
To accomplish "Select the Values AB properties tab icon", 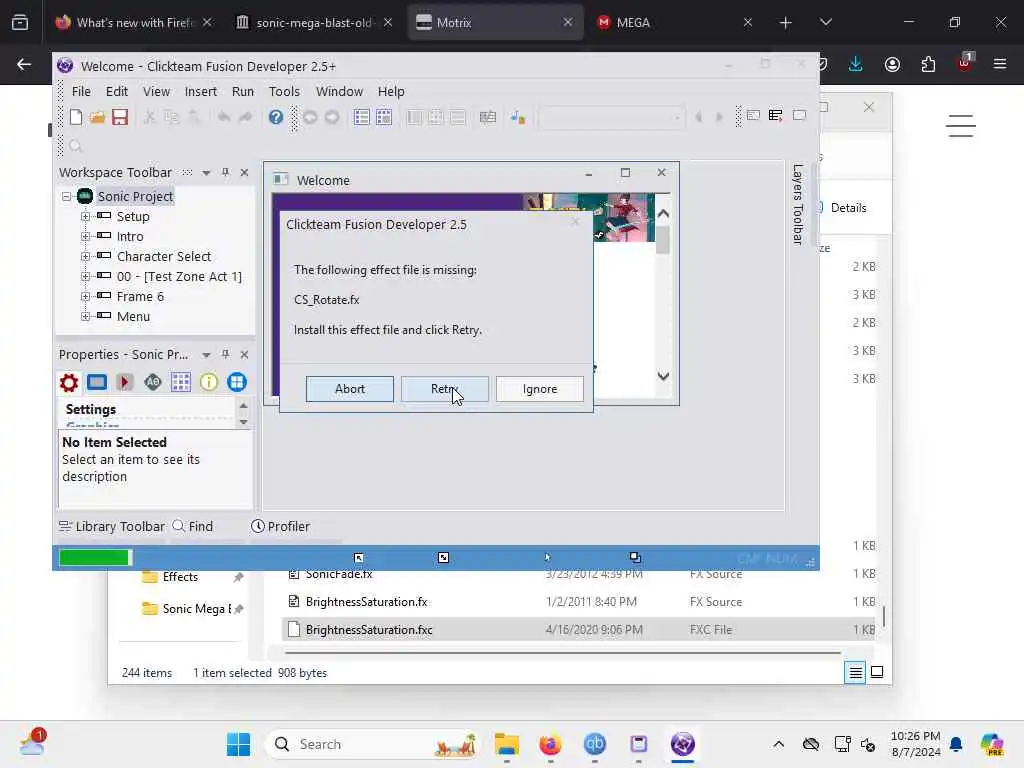I will tap(153, 382).
